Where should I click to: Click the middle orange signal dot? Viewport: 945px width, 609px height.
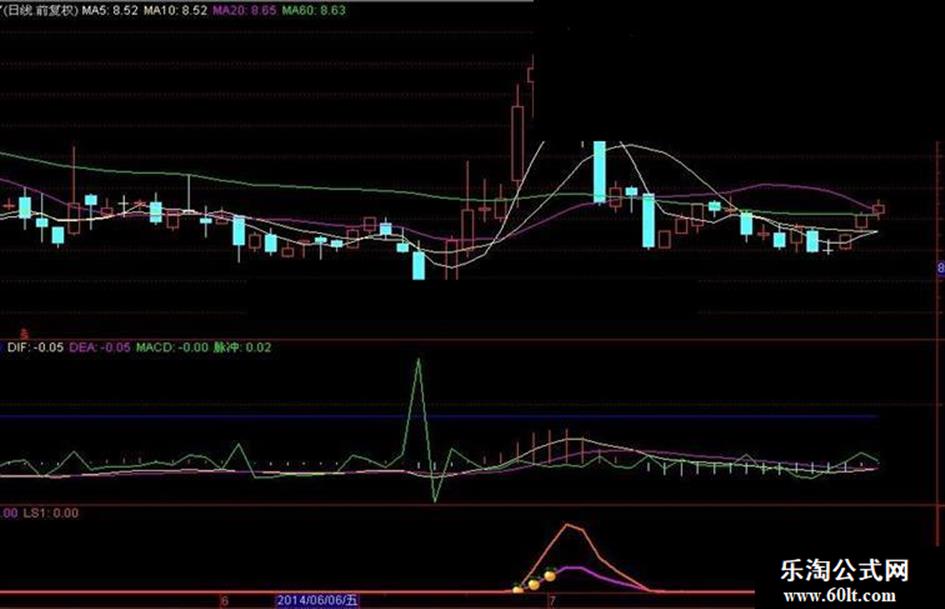534,584
